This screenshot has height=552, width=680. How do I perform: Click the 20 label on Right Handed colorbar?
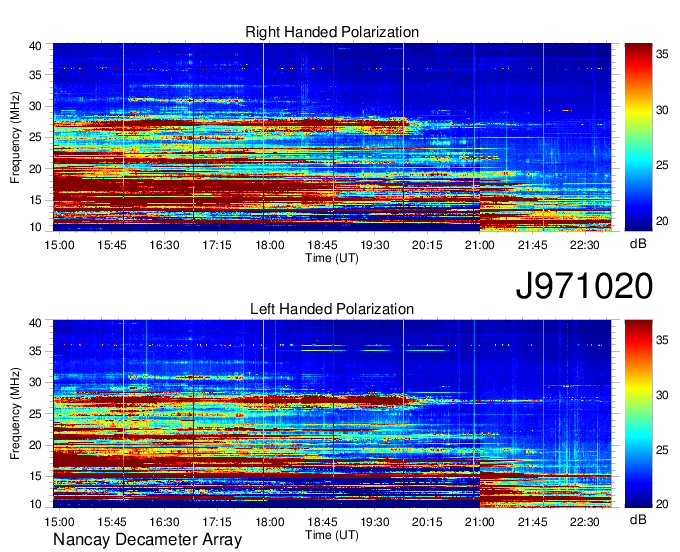point(662,221)
